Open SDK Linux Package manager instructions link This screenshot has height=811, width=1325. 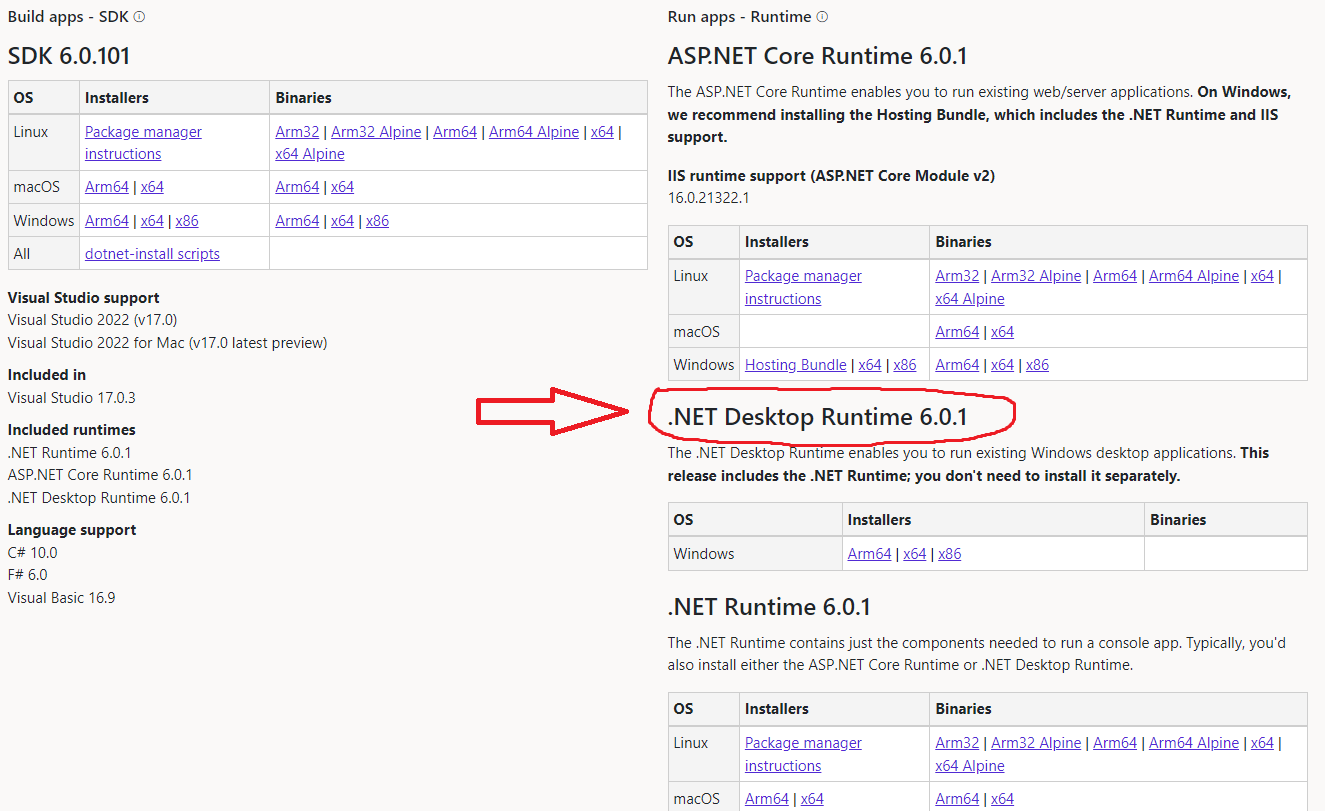(143, 143)
